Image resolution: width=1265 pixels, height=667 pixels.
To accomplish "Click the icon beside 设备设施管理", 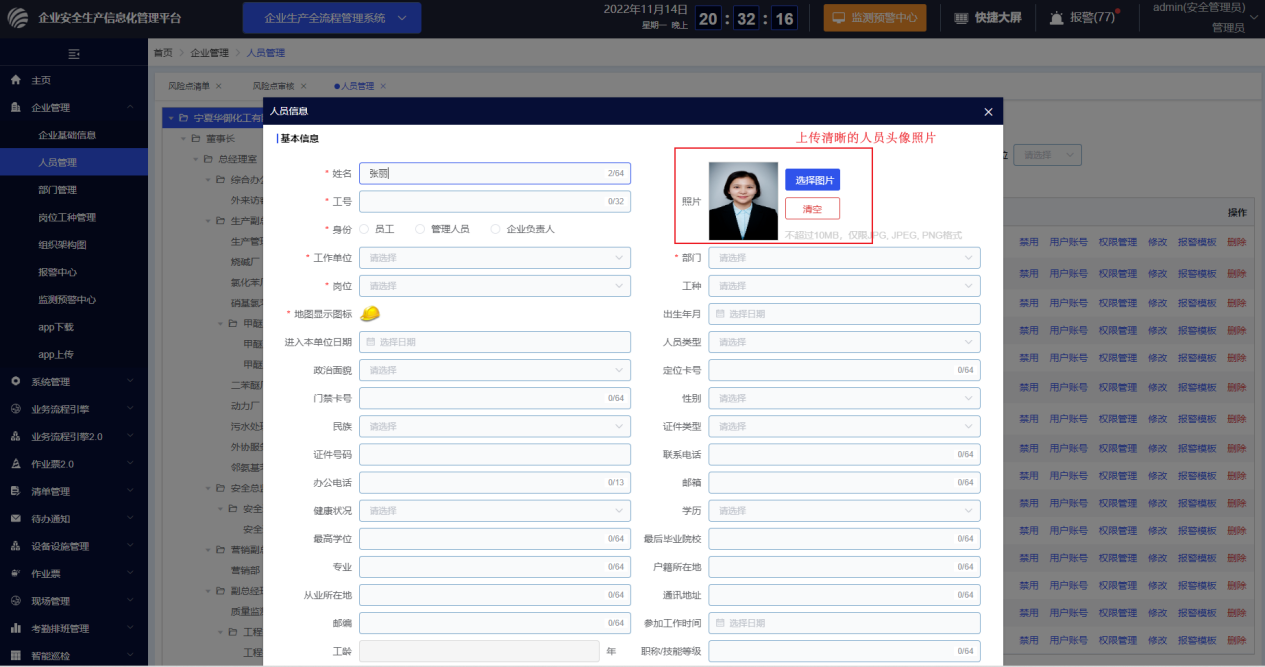I will 15,546.
